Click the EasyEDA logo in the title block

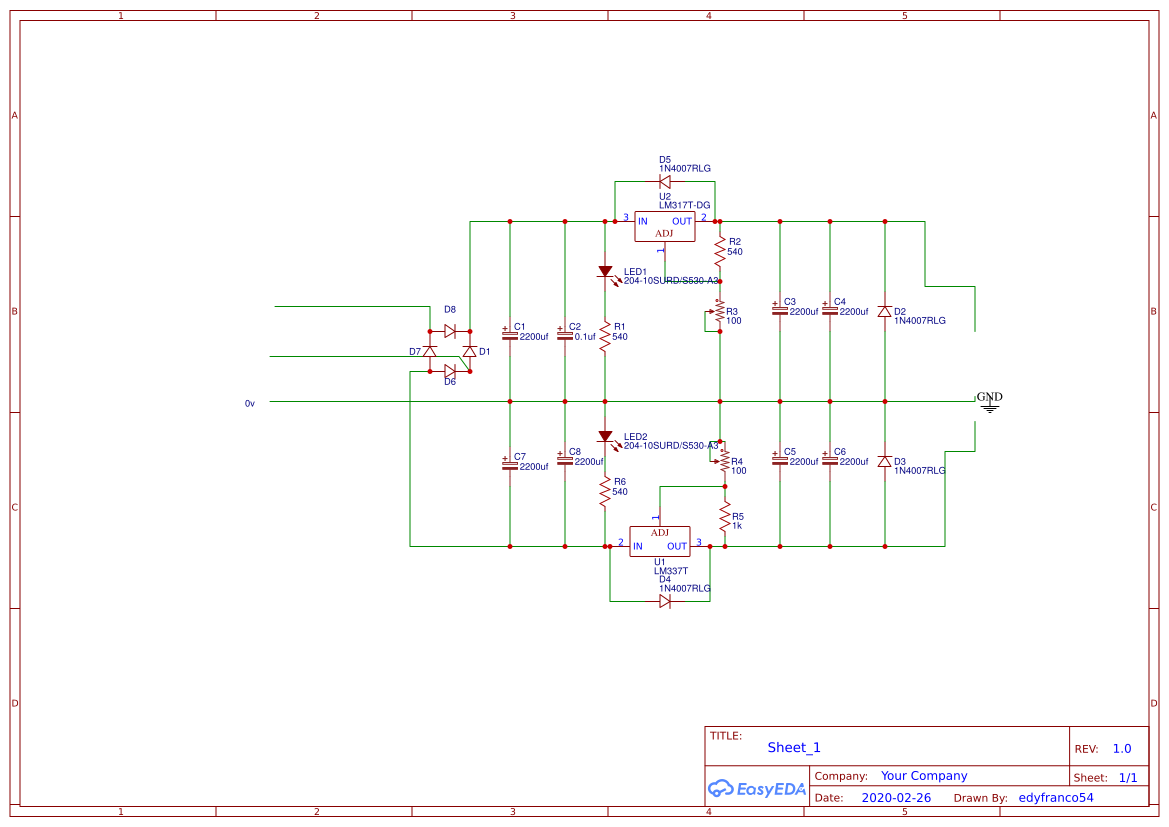757,789
